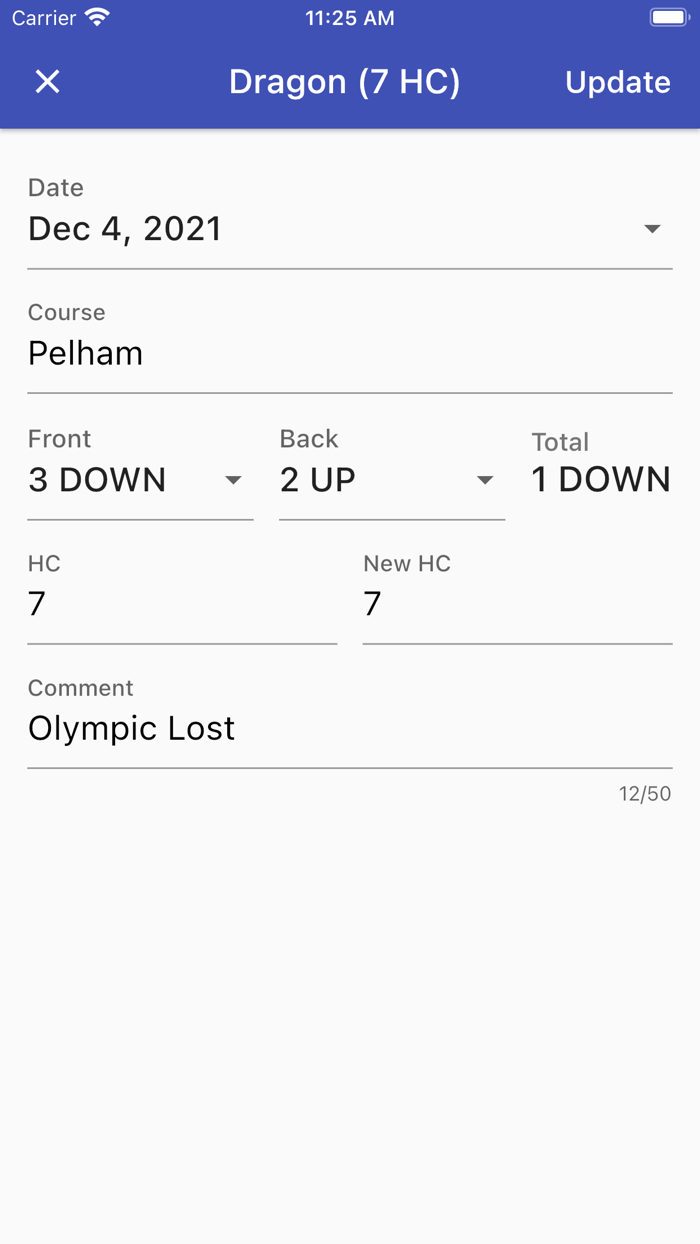Select the 3 DOWN Front value

click(97, 480)
